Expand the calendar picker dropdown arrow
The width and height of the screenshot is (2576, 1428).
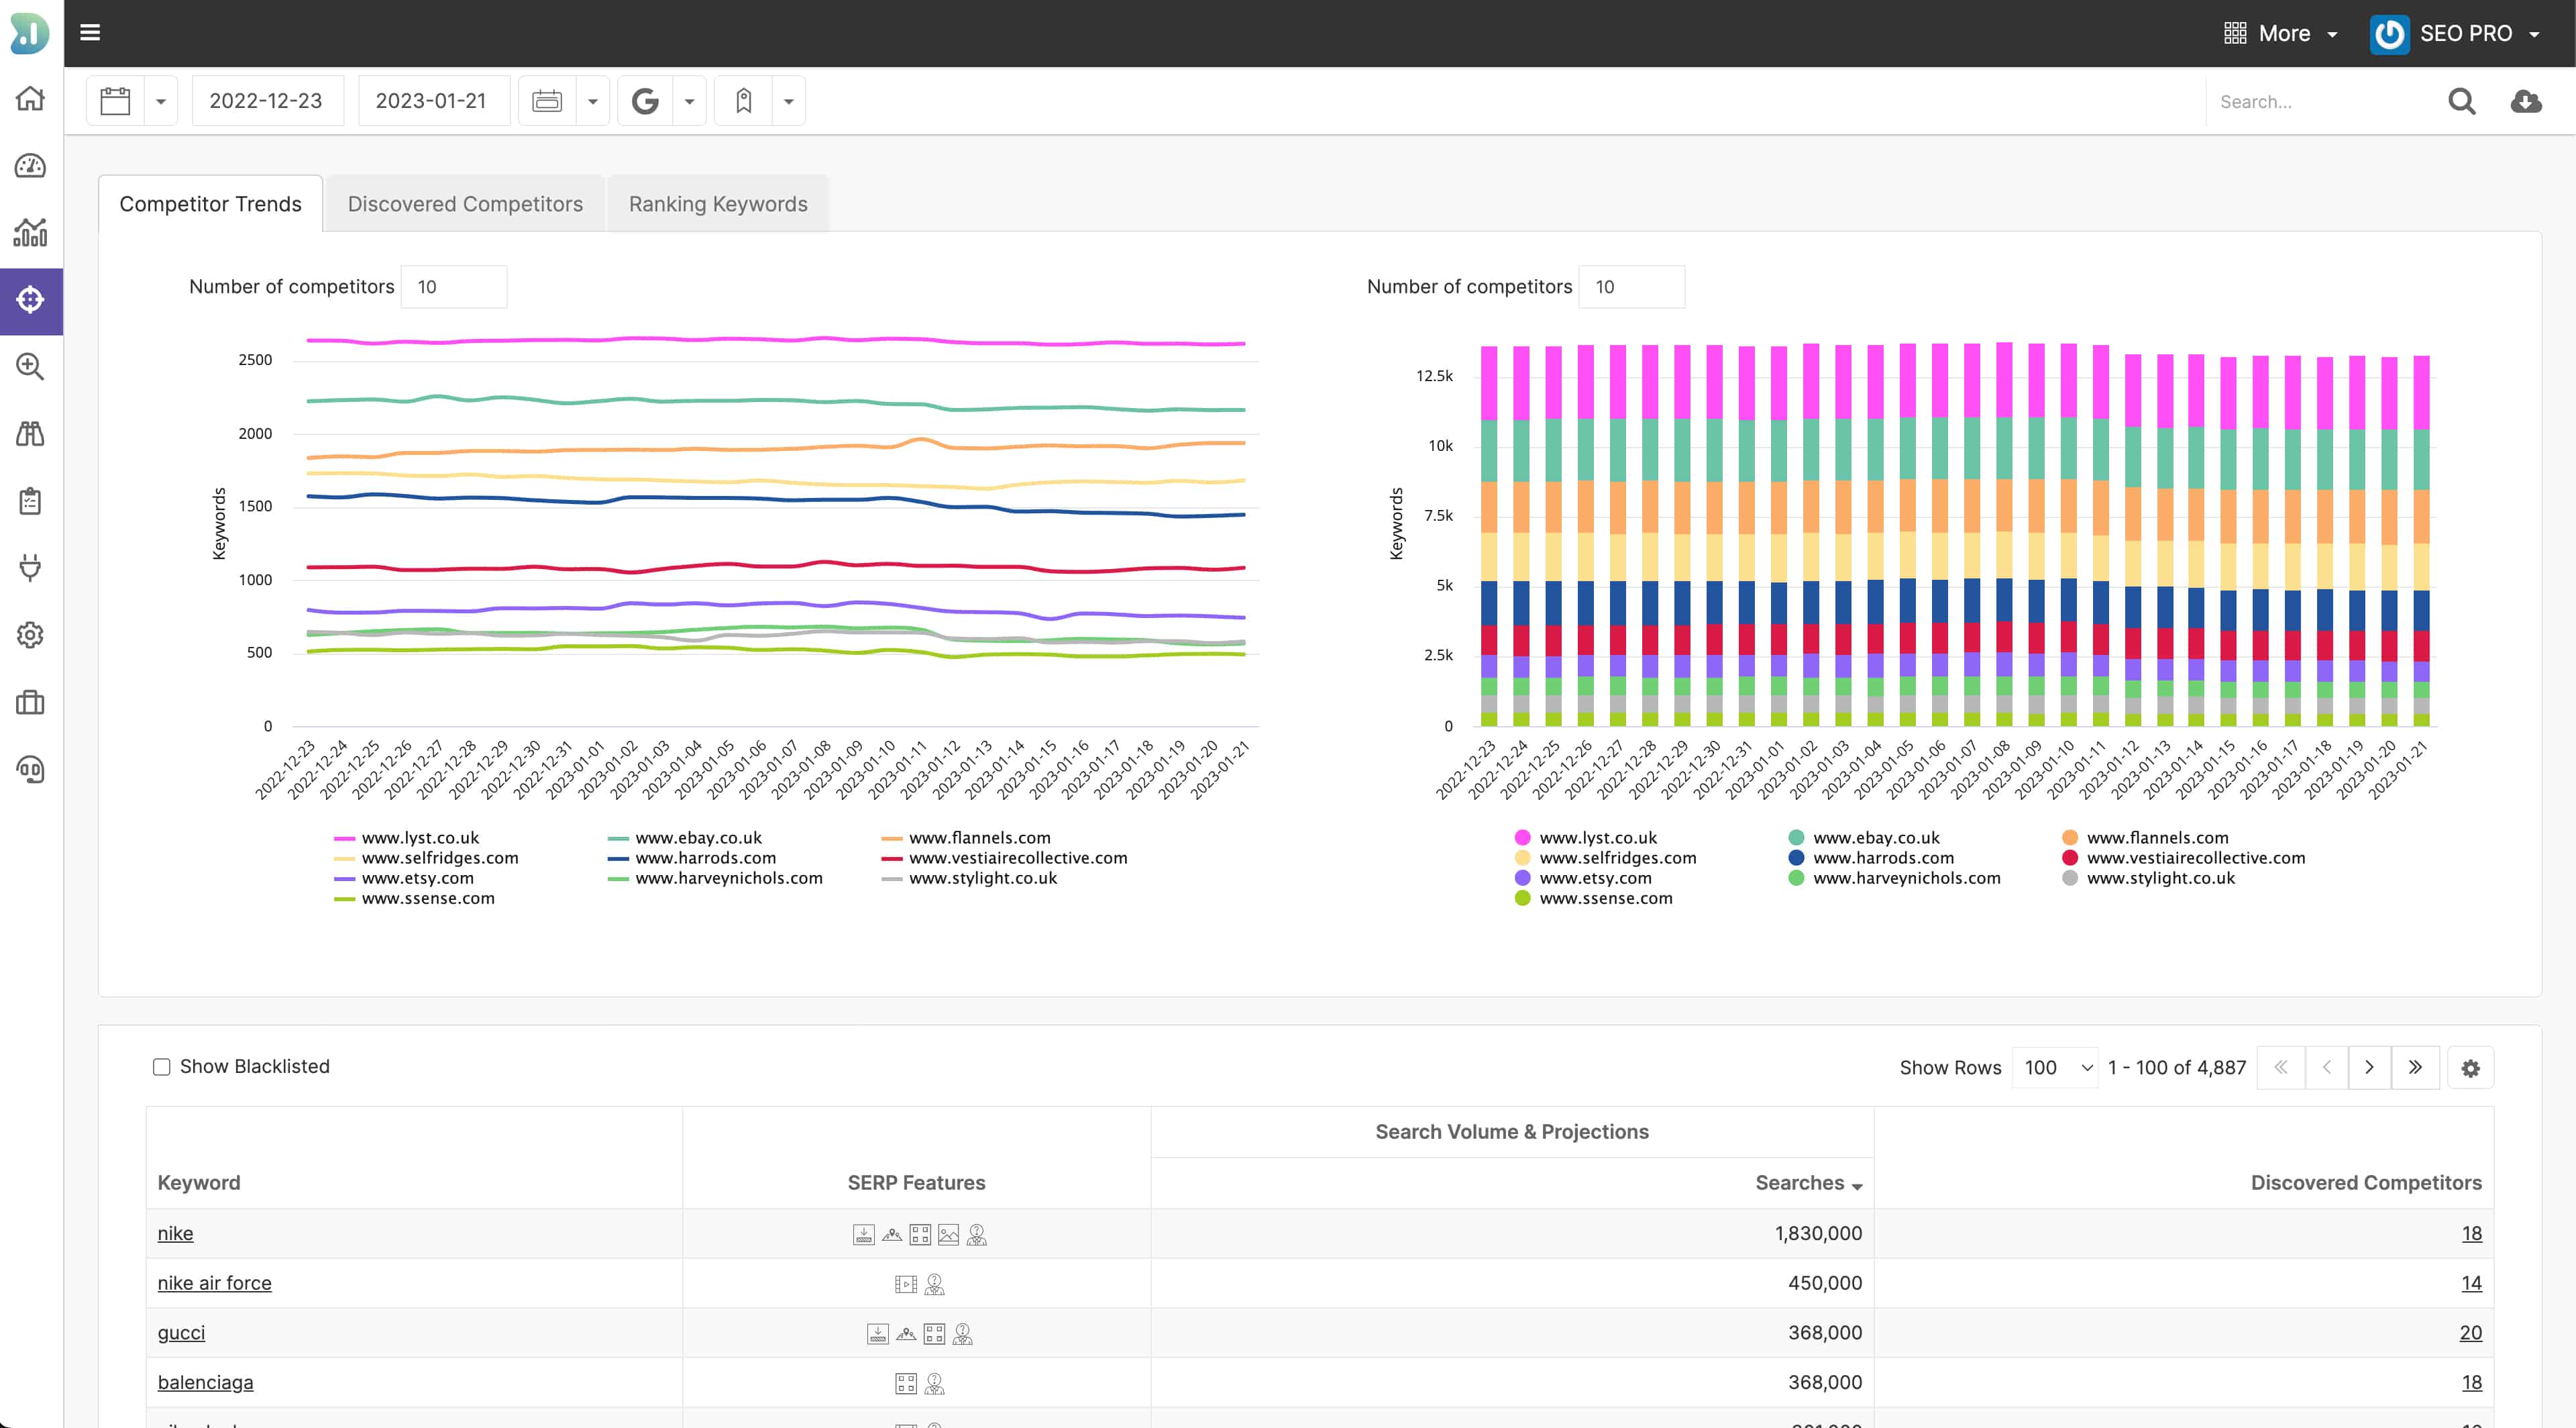click(x=160, y=101)
